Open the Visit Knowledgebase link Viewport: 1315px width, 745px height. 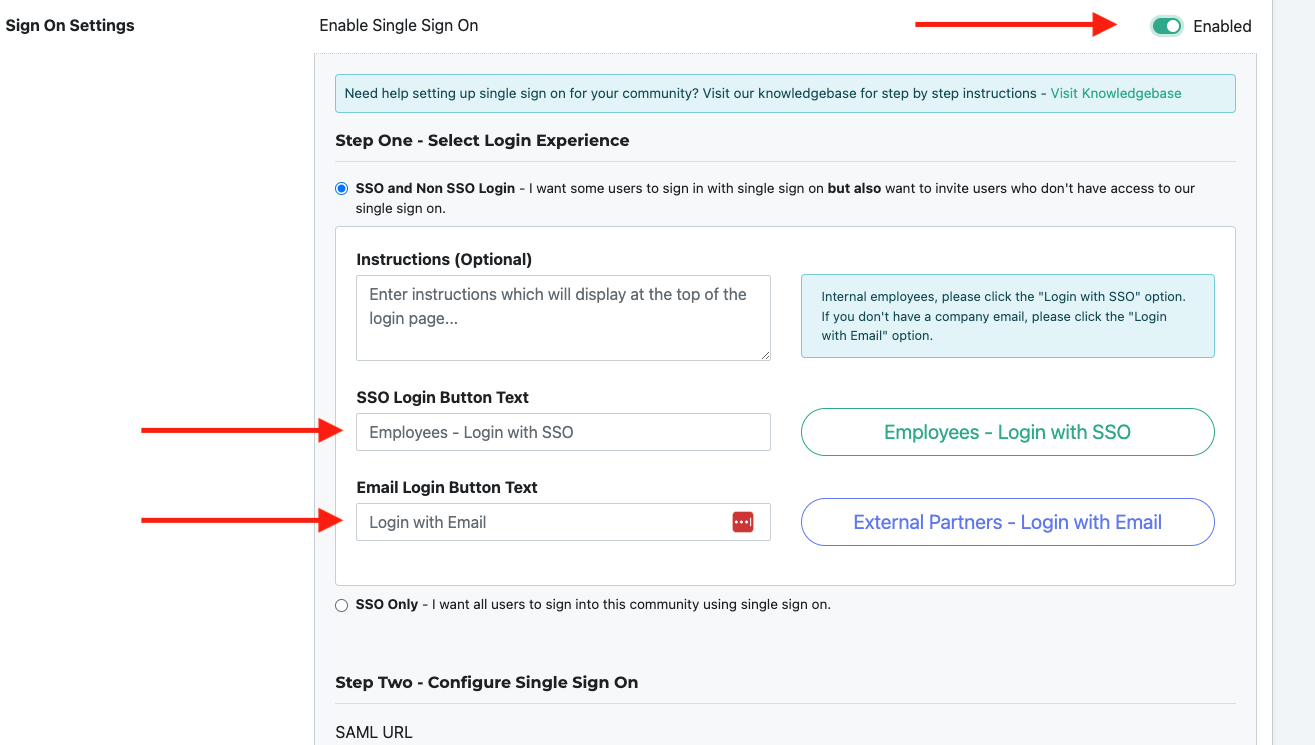(x=1115, y=93)
